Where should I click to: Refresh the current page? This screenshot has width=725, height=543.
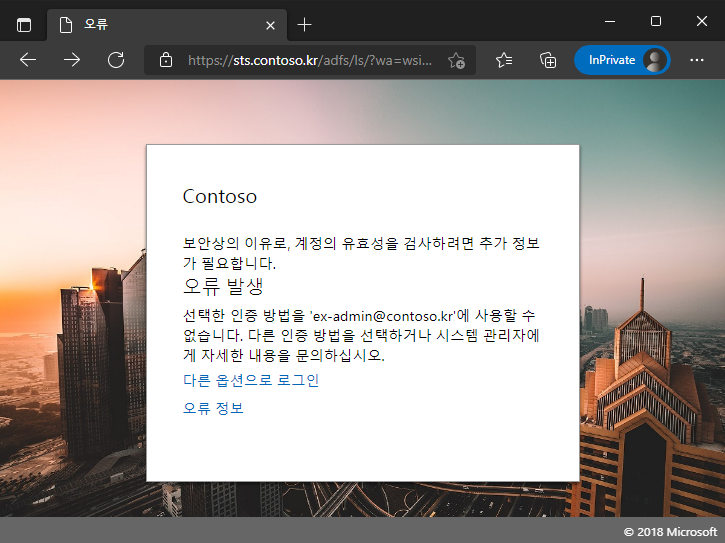[116, 60]
